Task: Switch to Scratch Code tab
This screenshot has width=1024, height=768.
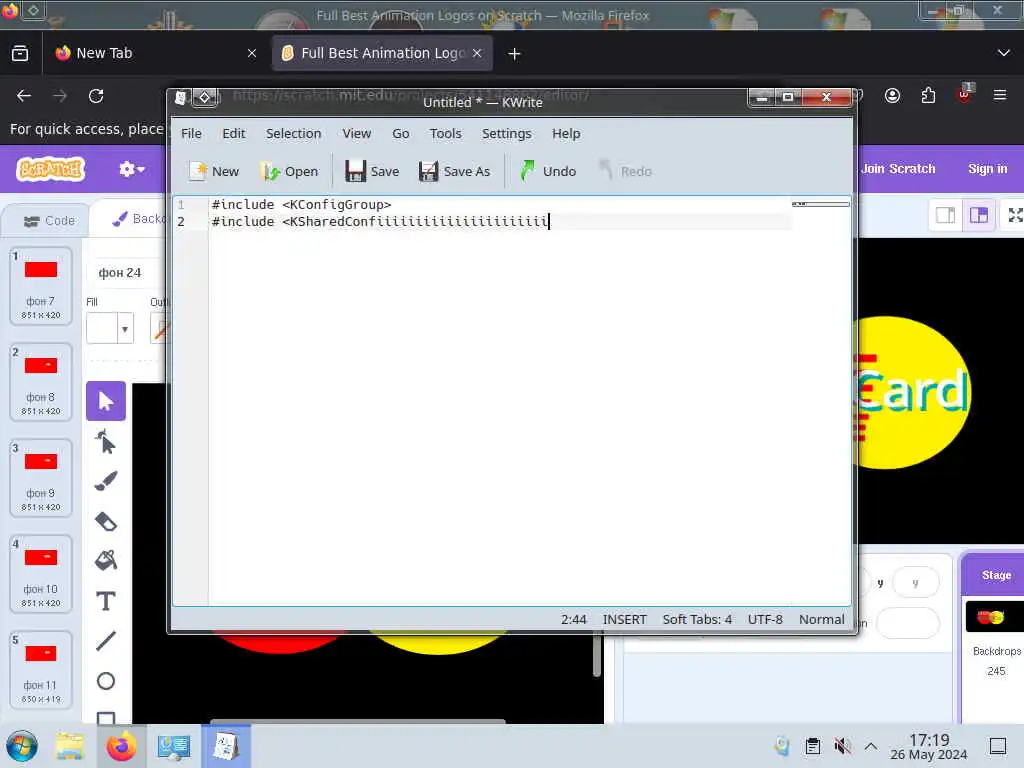Action: point(49,221)
